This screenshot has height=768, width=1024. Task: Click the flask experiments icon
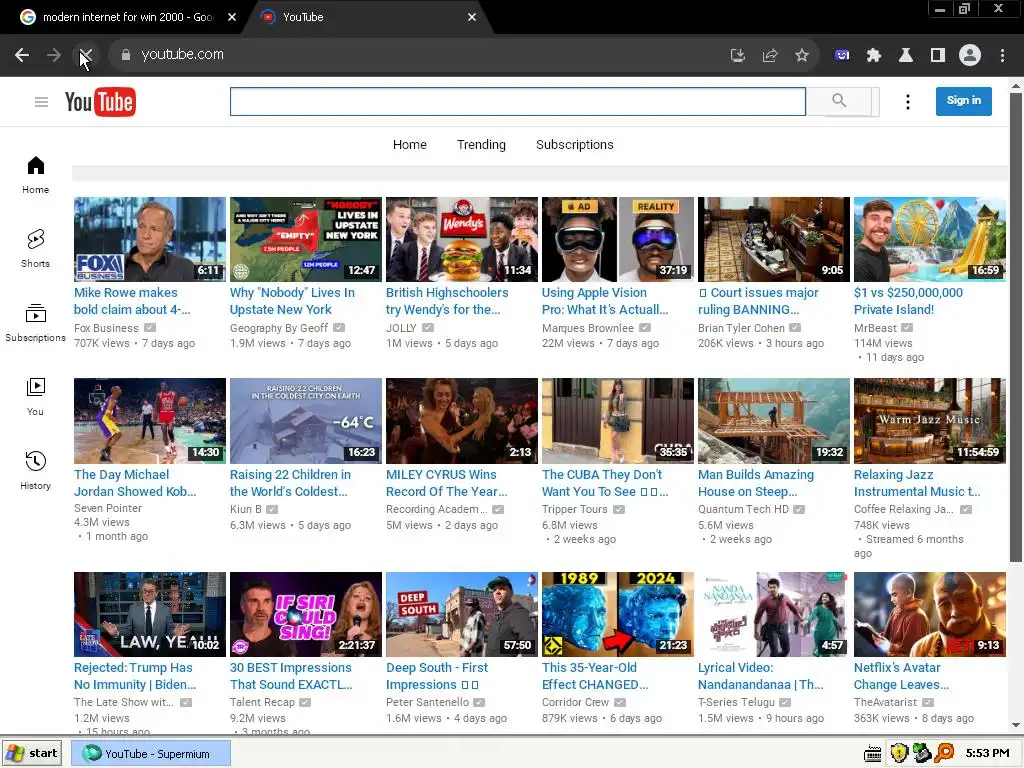[x=906, y=56]
